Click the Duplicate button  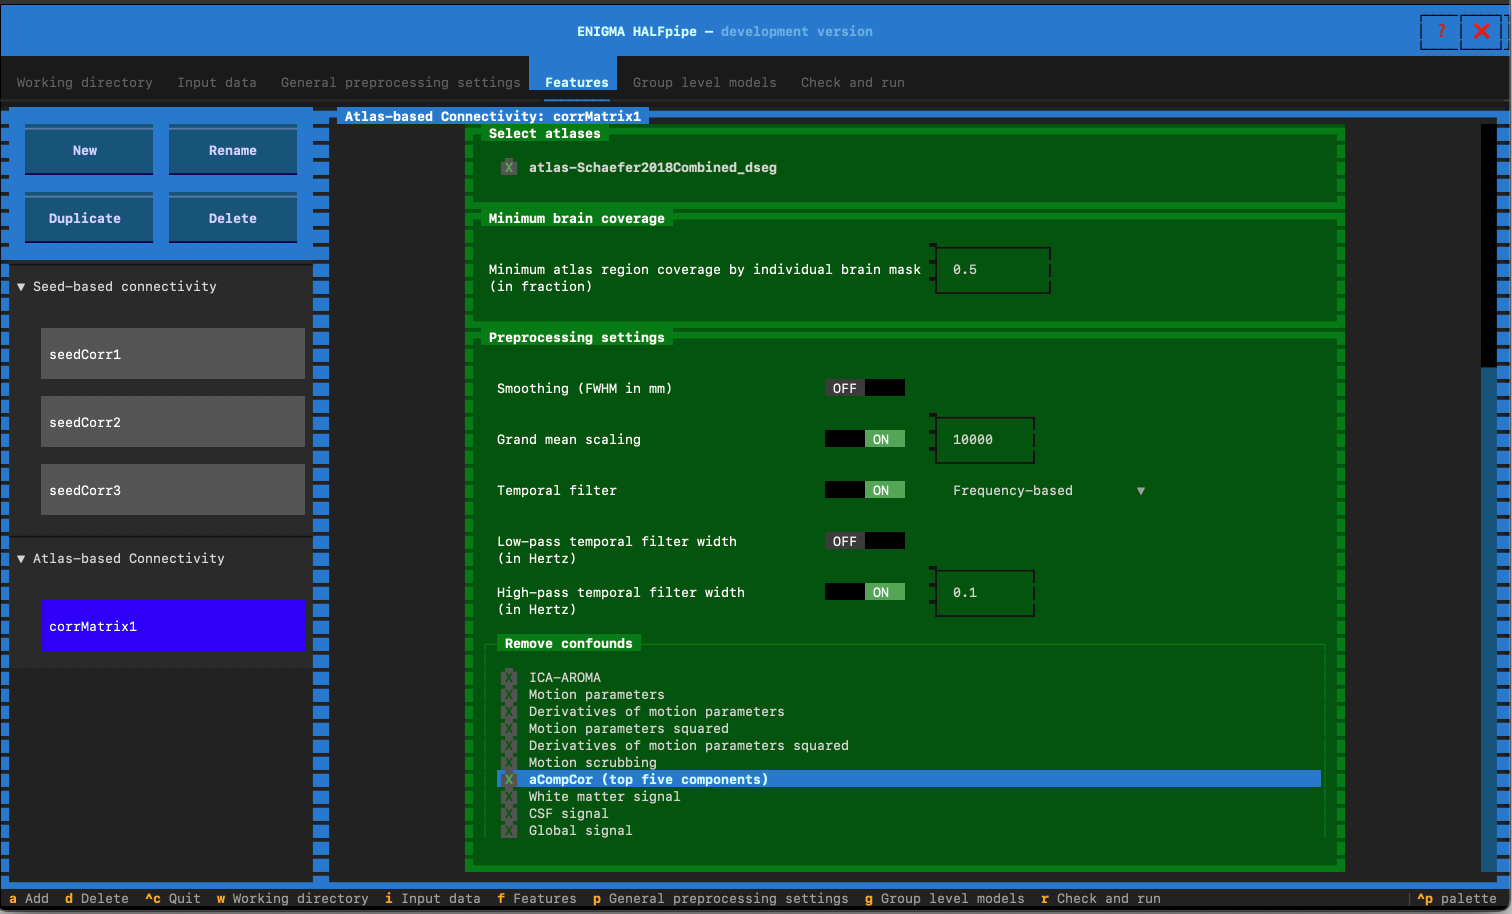(x=89, y=218)
